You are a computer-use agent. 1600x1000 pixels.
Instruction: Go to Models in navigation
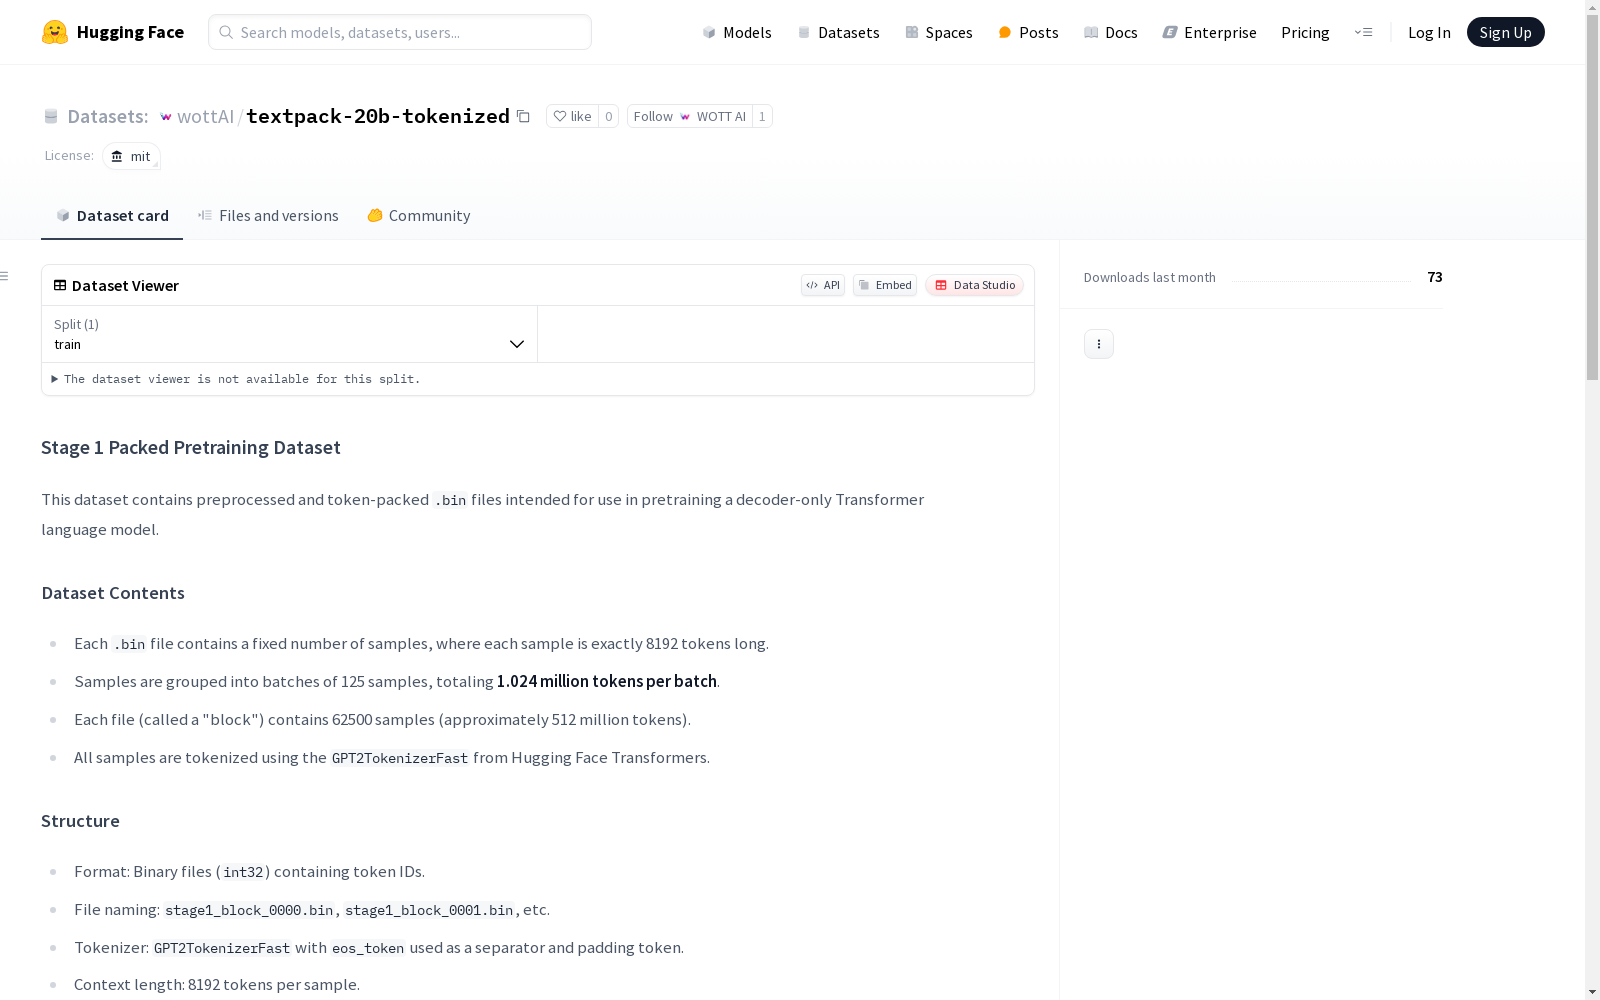coord(737,32)
